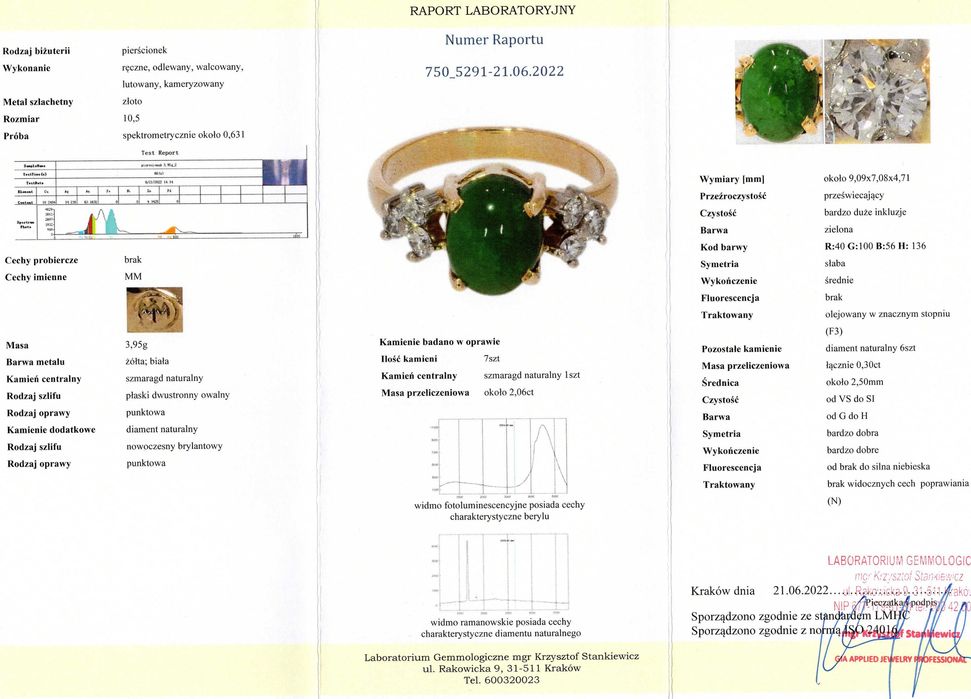Viewport: 971px width, 699px height.
Task: Click 'nowoczesny brylantowy' value
Action: click(175, 446)
